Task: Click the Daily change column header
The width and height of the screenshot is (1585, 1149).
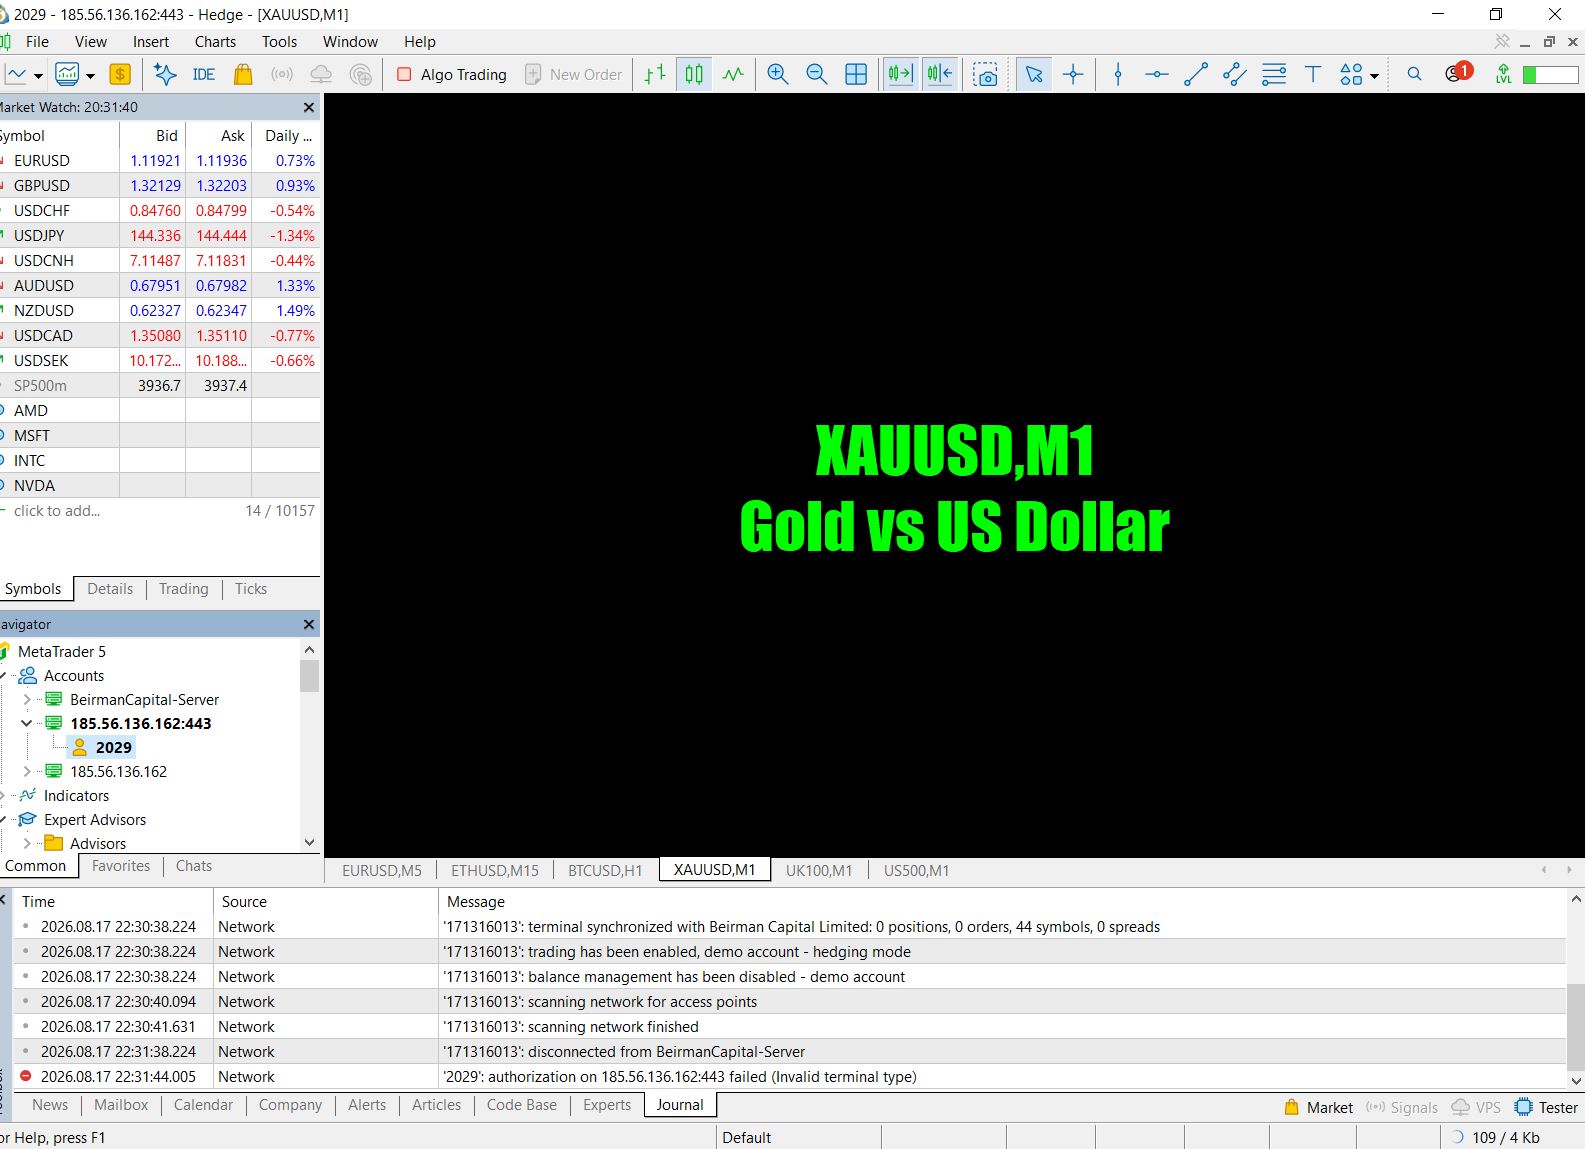Action: tap(286, 135)
